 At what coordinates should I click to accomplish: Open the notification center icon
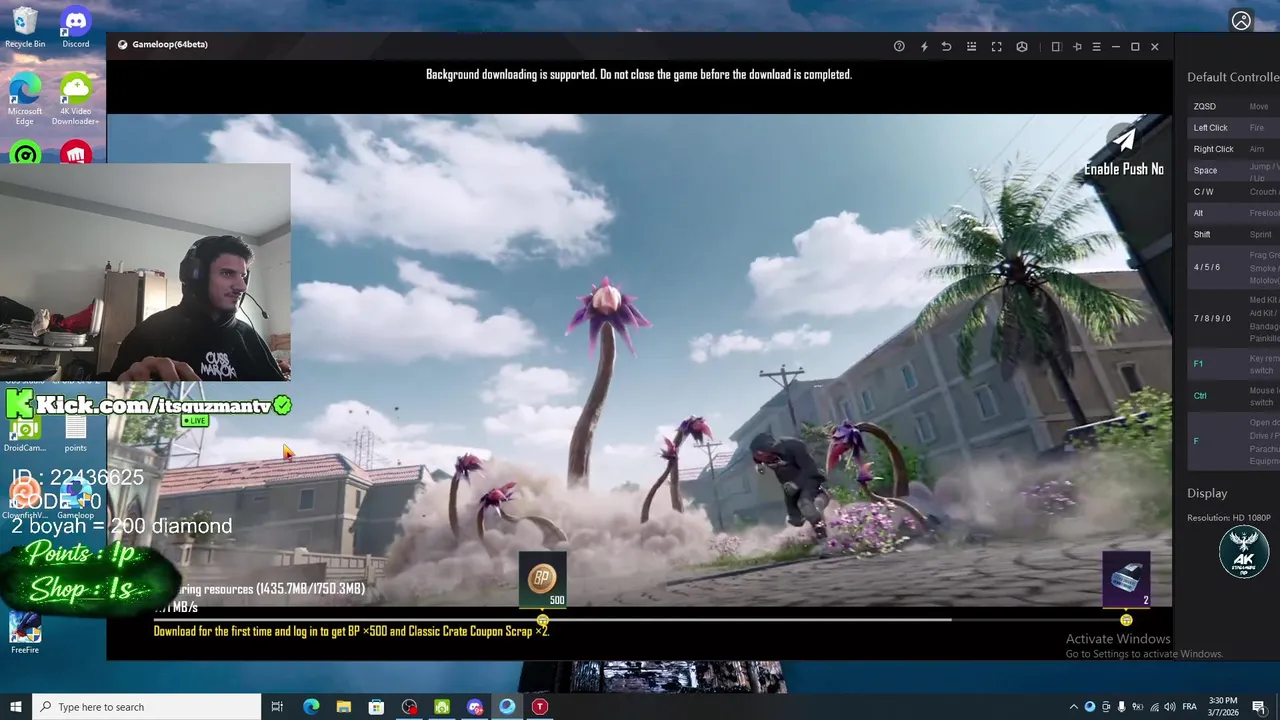[1259, 707]
